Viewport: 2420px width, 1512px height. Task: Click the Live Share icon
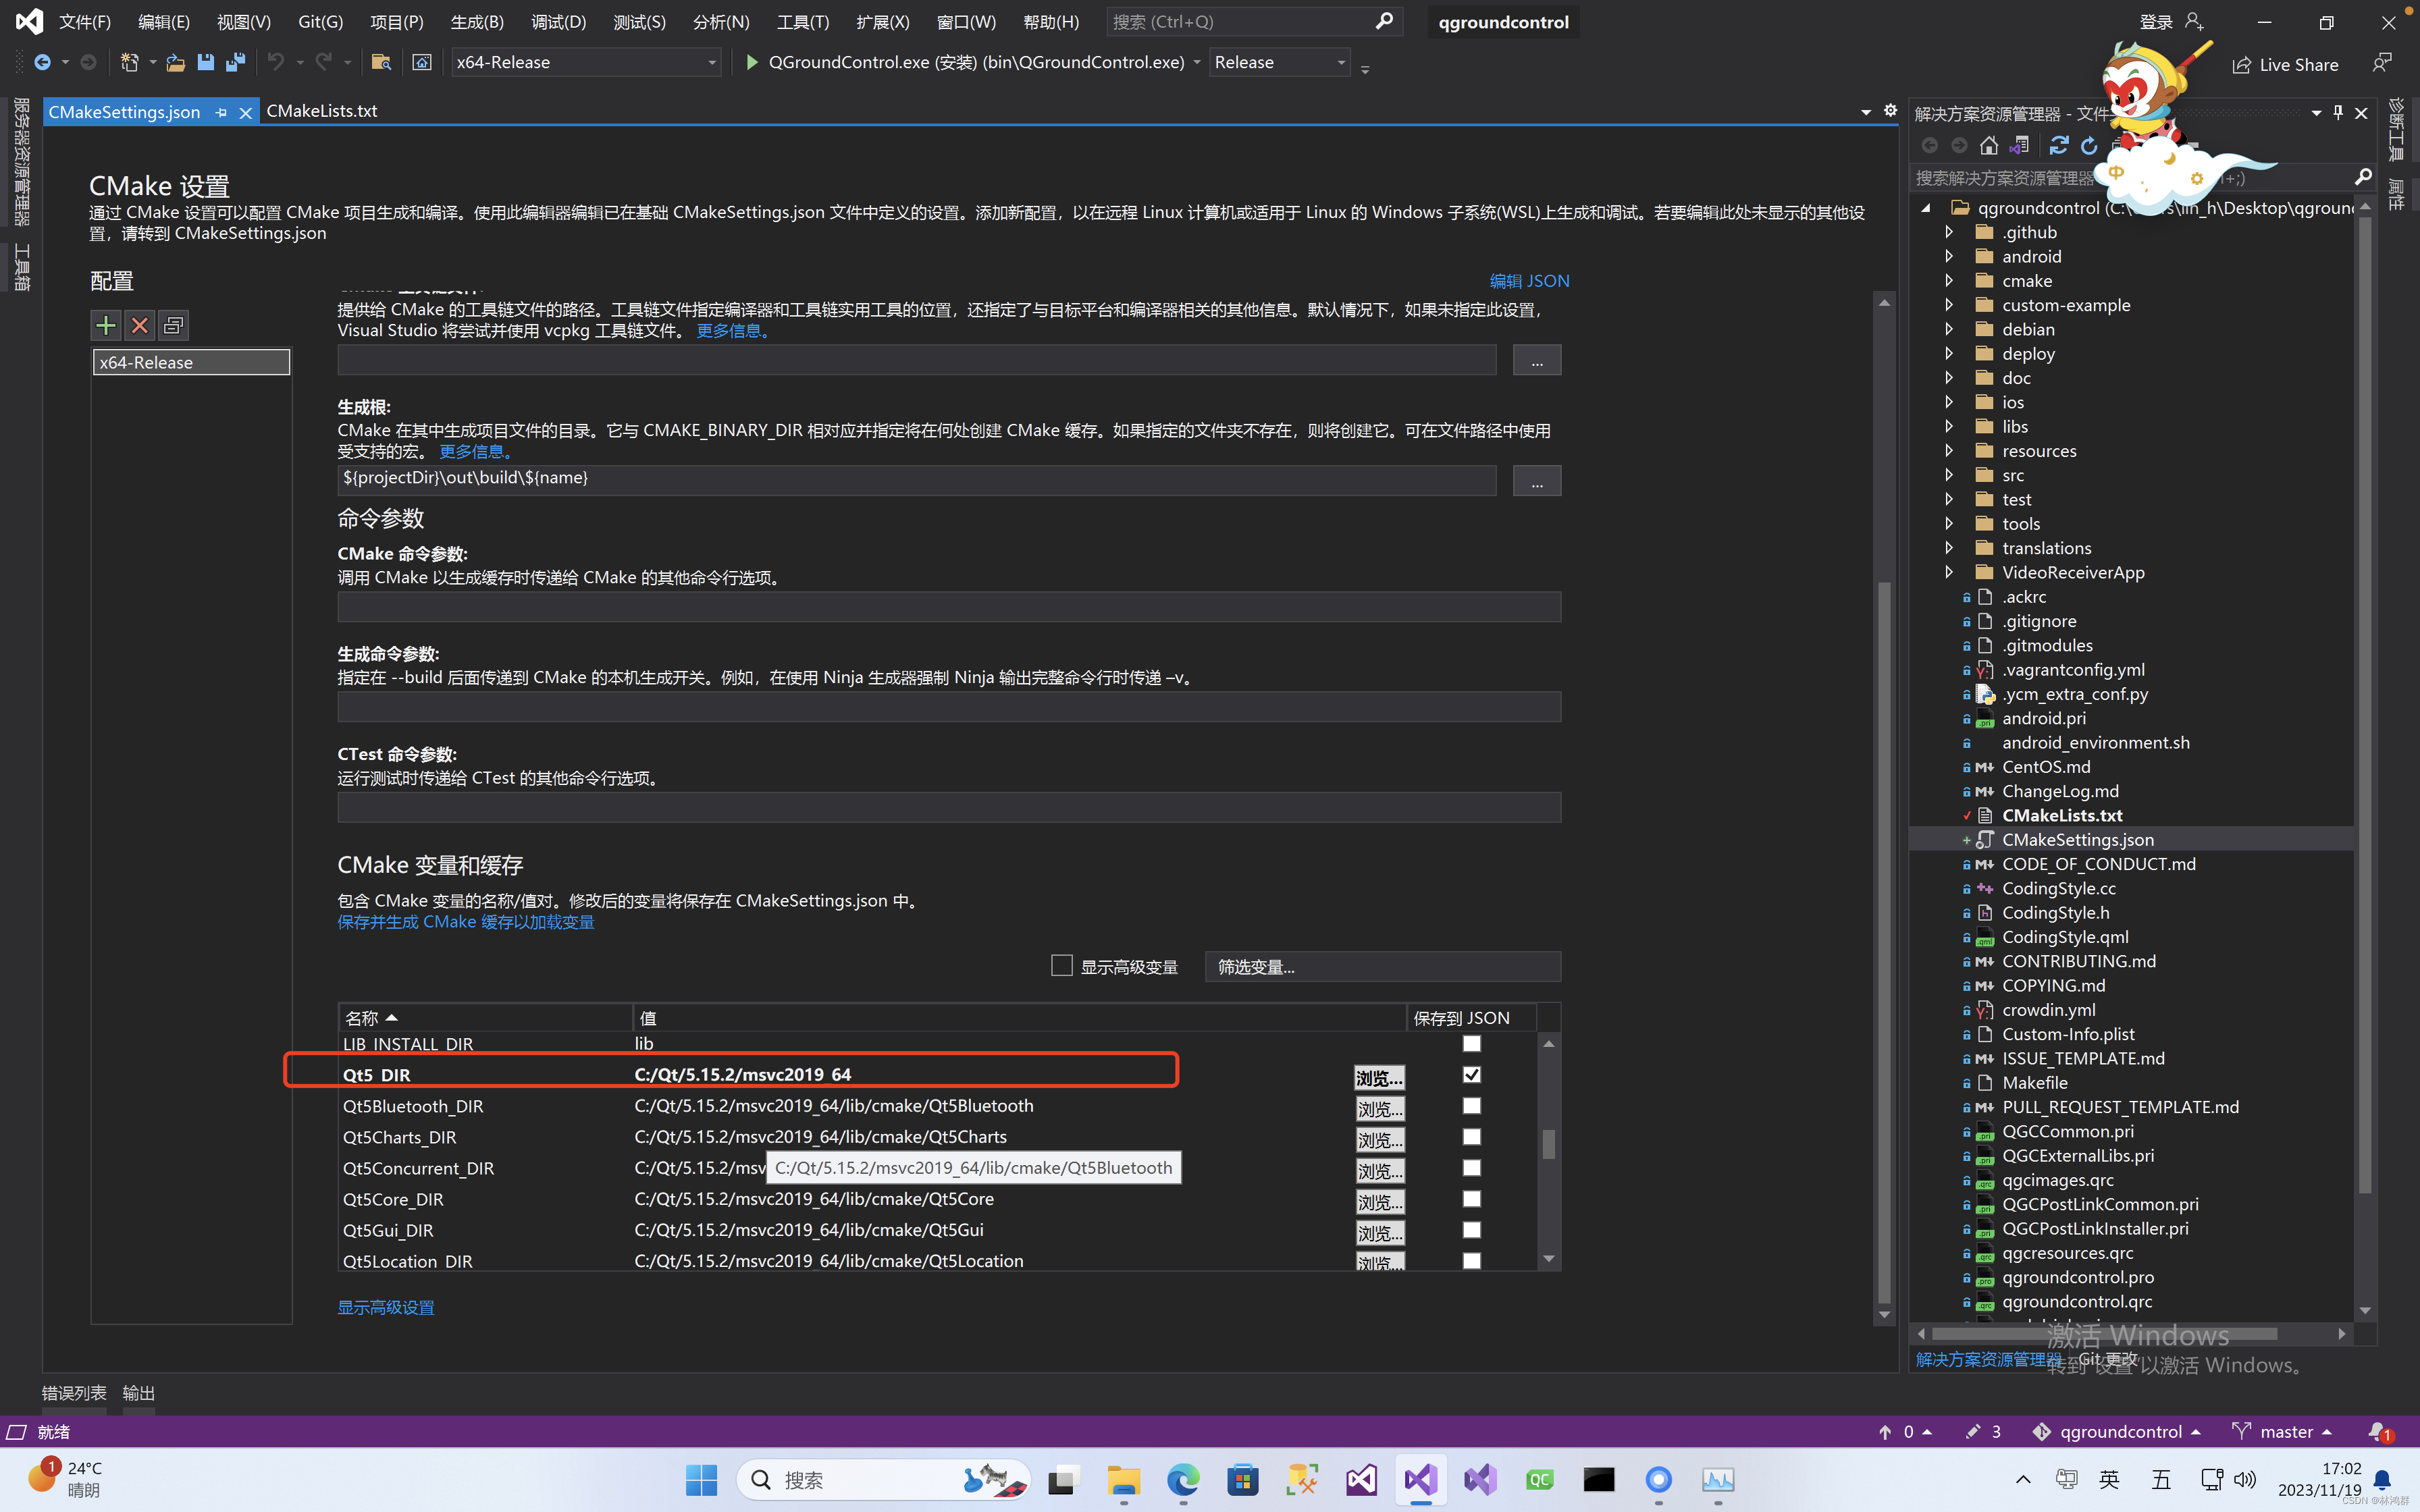pos(2241,65)
